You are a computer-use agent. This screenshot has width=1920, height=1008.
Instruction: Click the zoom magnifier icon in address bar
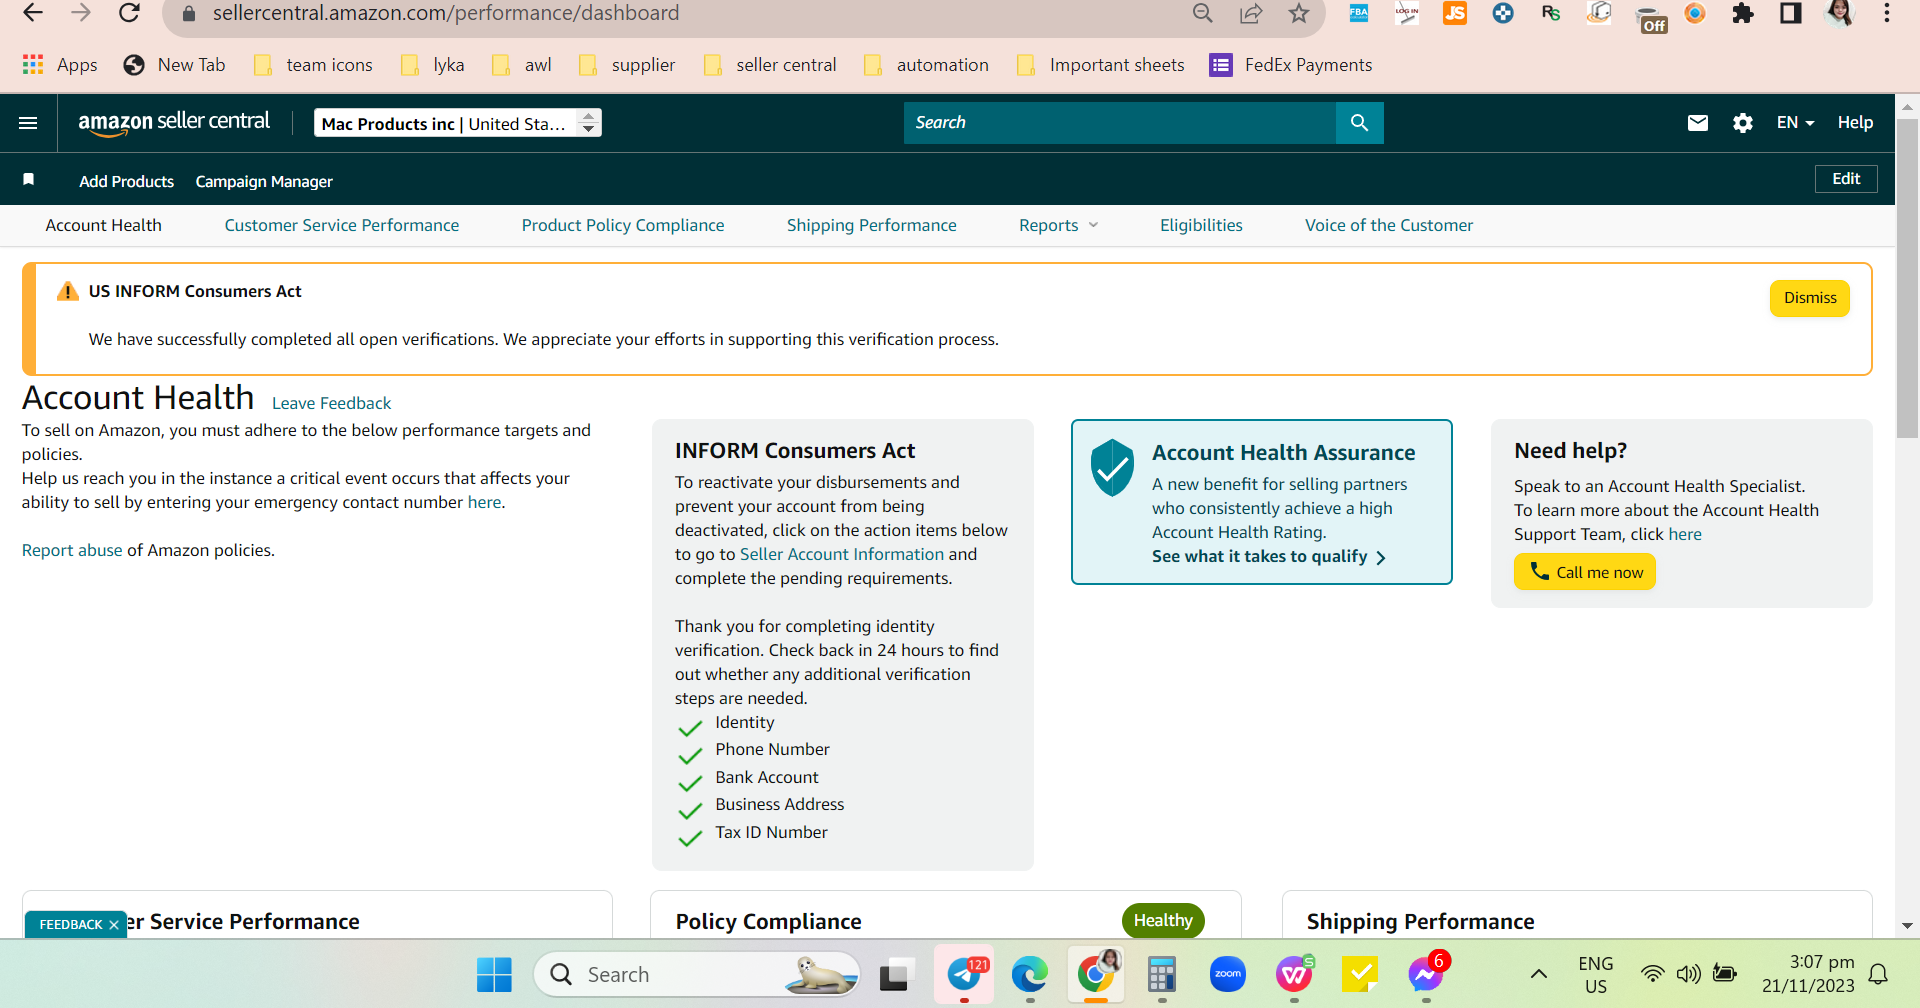click(1203, 13)
